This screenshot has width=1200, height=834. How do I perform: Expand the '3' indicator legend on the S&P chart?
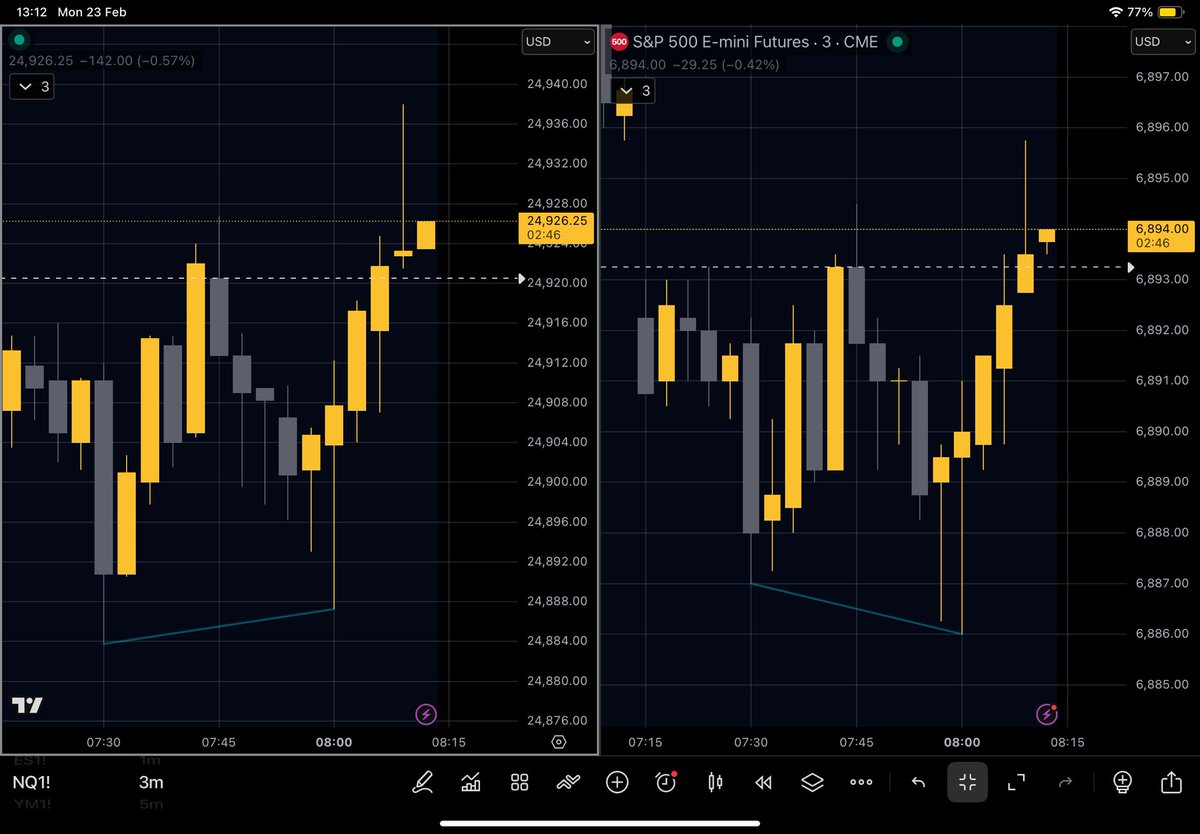[x=634, y=91]
